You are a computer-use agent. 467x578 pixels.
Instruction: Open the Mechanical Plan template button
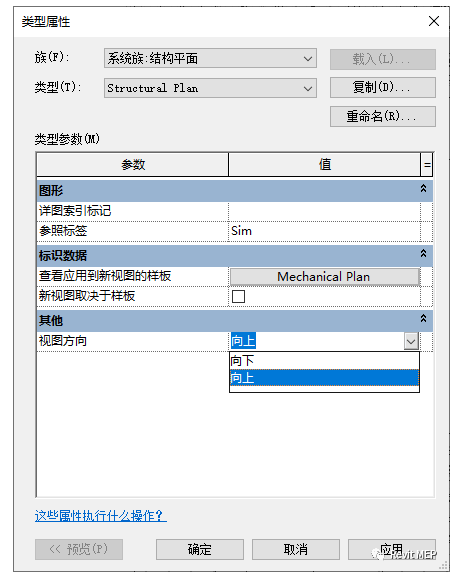pyautogui.click(x=325, y=276)
